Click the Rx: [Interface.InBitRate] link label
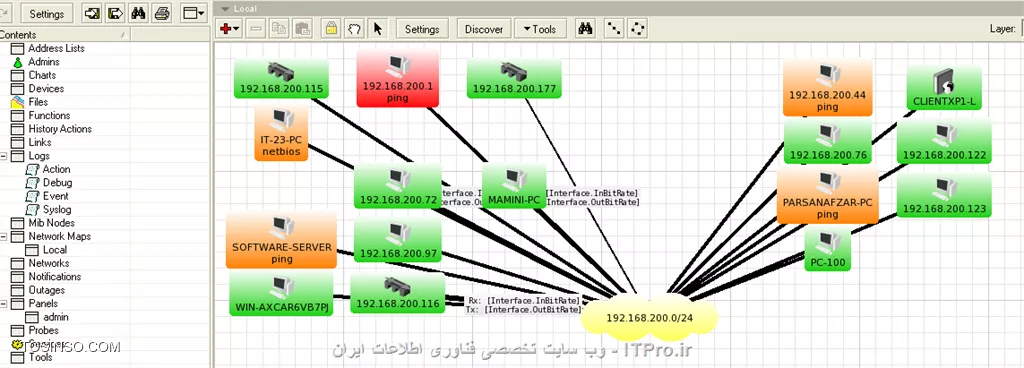This screenshot has height=368, width=1024. pyautogui.click(x=524, y=300)
